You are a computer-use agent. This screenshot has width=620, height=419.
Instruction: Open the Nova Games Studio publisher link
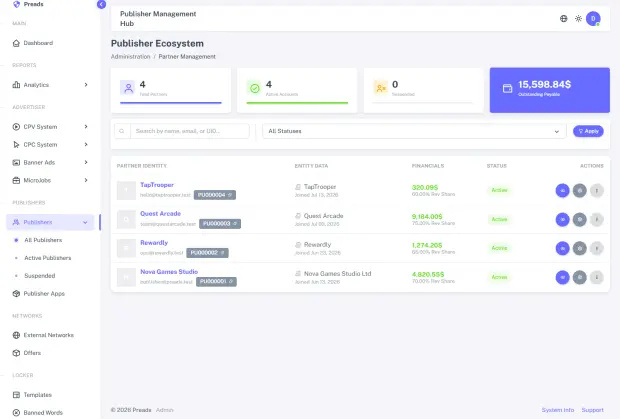[x=169, y=272]
